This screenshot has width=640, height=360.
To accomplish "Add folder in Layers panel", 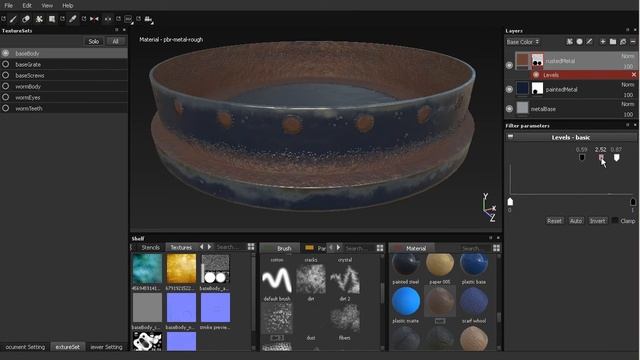I will 613,42.
